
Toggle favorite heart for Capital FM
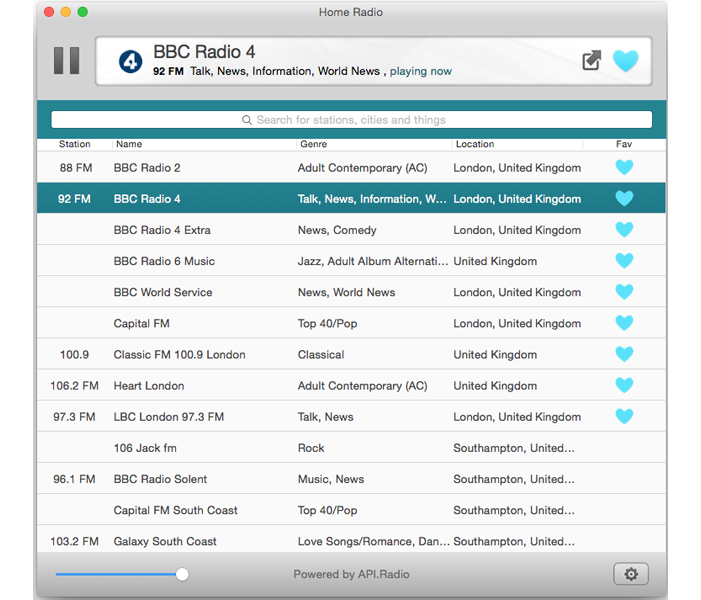click(x=624, y=323)
